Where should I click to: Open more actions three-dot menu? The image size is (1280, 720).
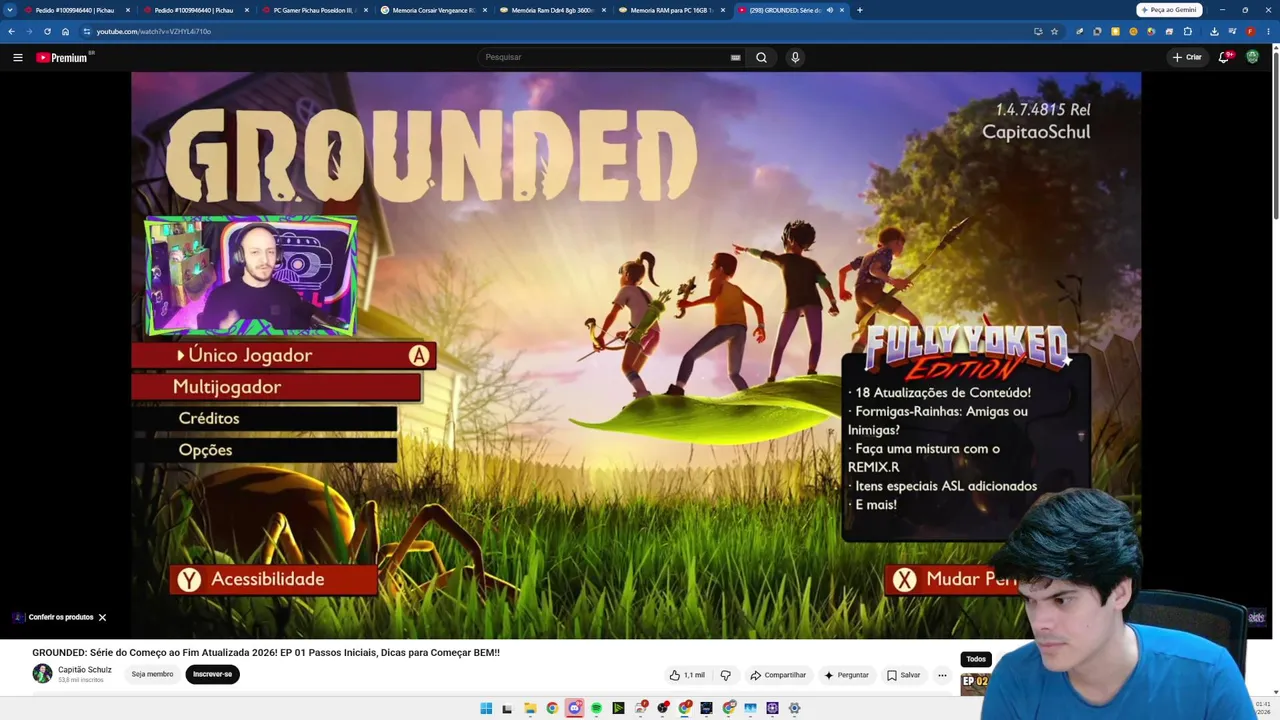pyautogui.click(x=942, y=675)
